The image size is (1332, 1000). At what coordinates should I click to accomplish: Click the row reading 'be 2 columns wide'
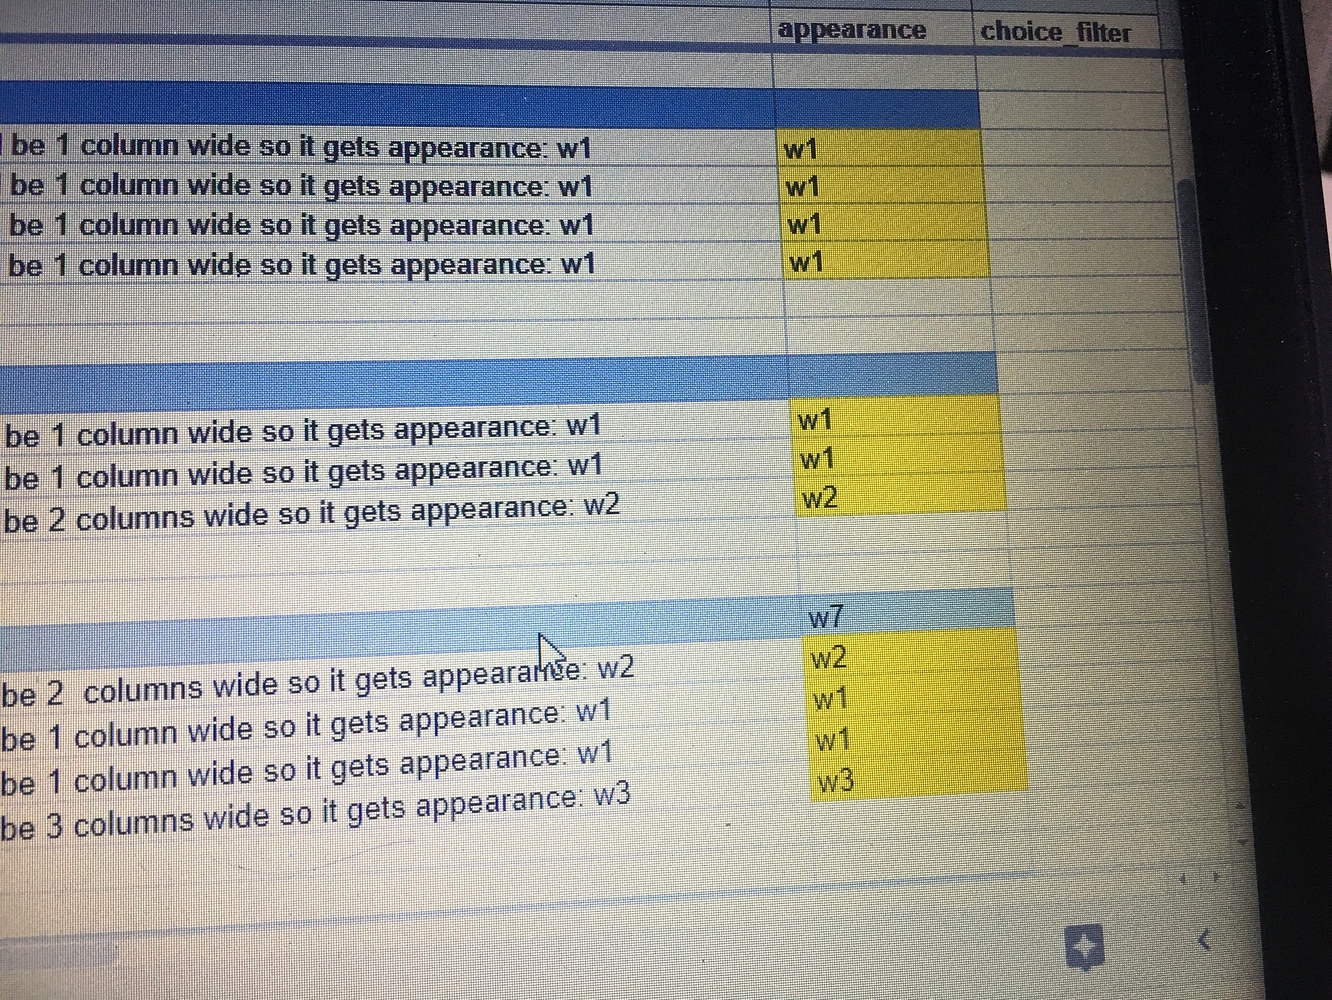(x=320, y=676)
